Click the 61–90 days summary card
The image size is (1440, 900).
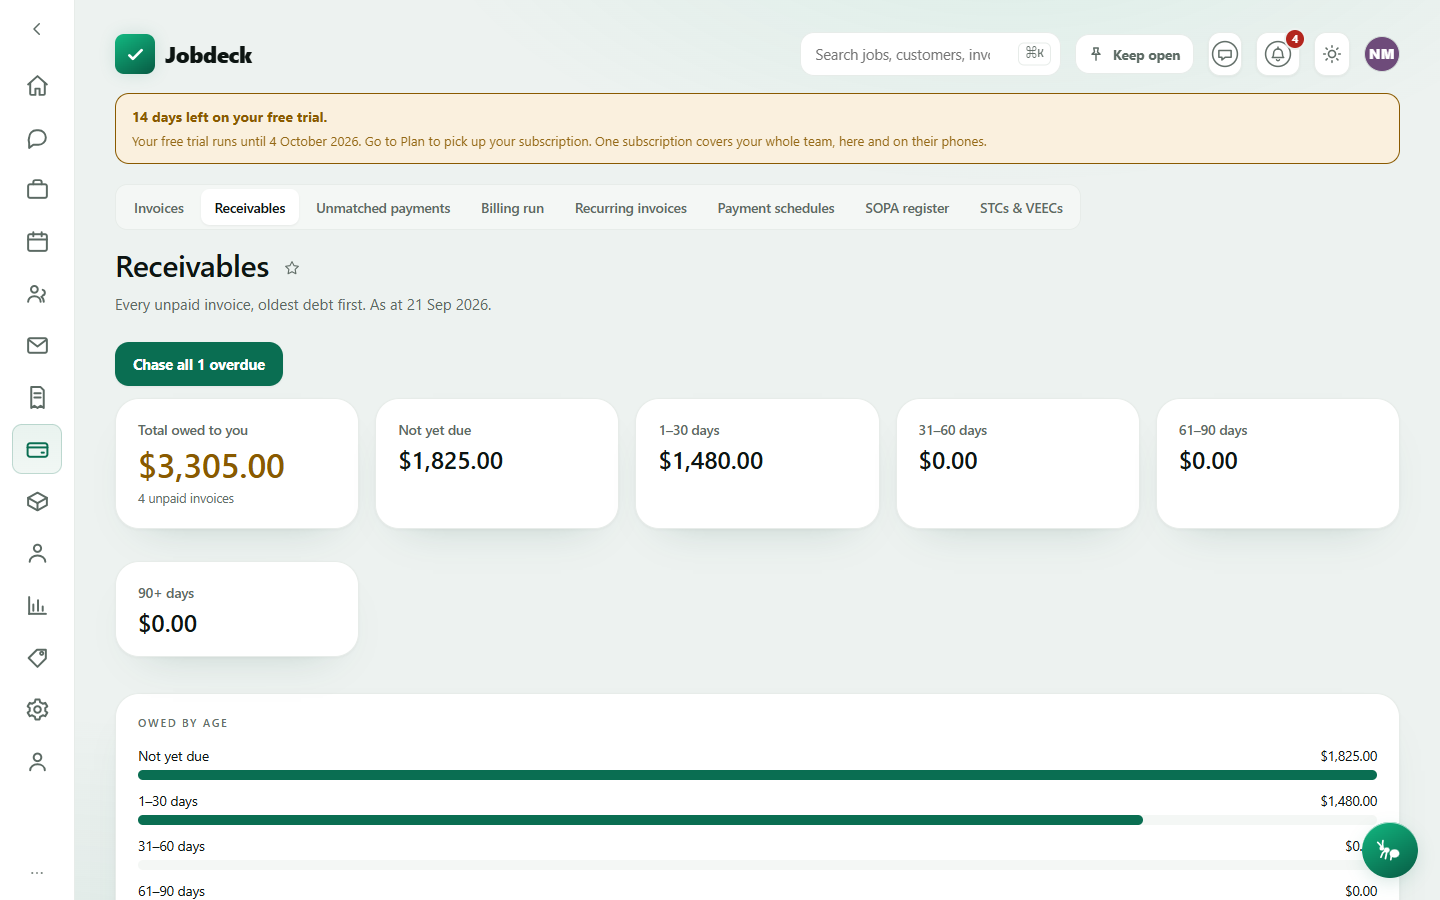pyautogui.click(x=1278, y=464)
